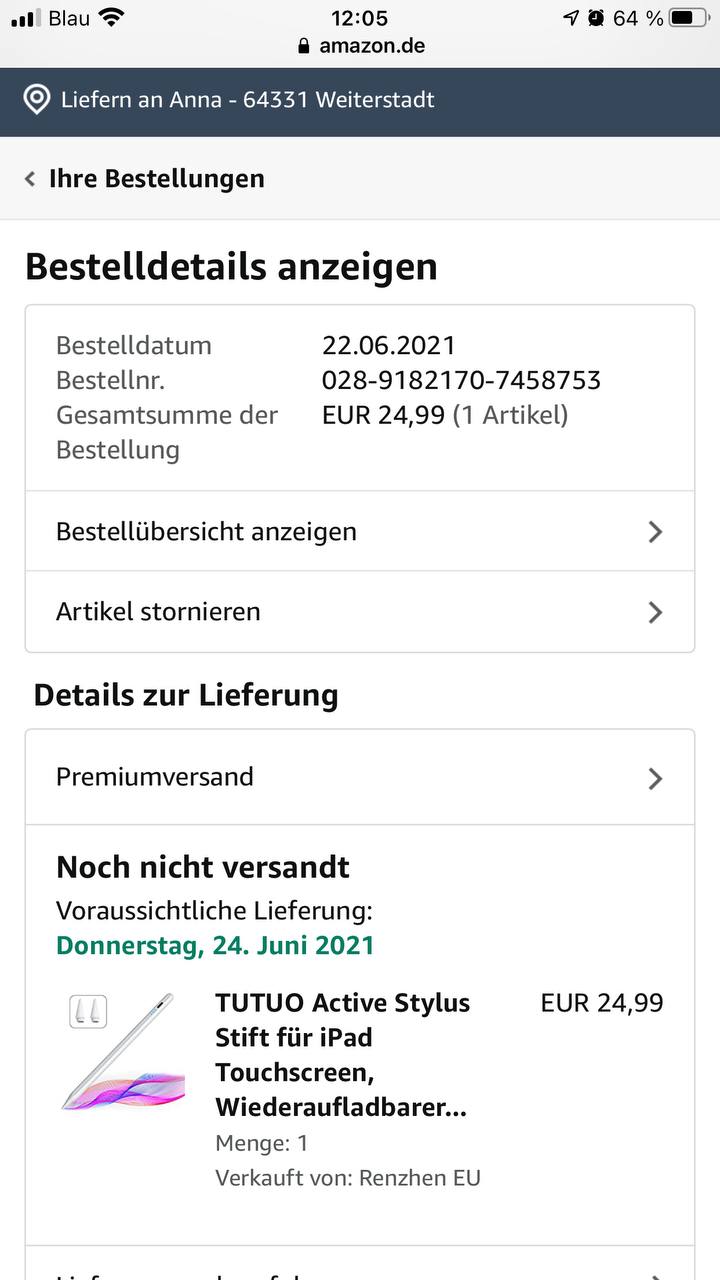720x1280 pixels.
Task: Open the TUTUO Active Stylus product link
Action: point(342,1055)
